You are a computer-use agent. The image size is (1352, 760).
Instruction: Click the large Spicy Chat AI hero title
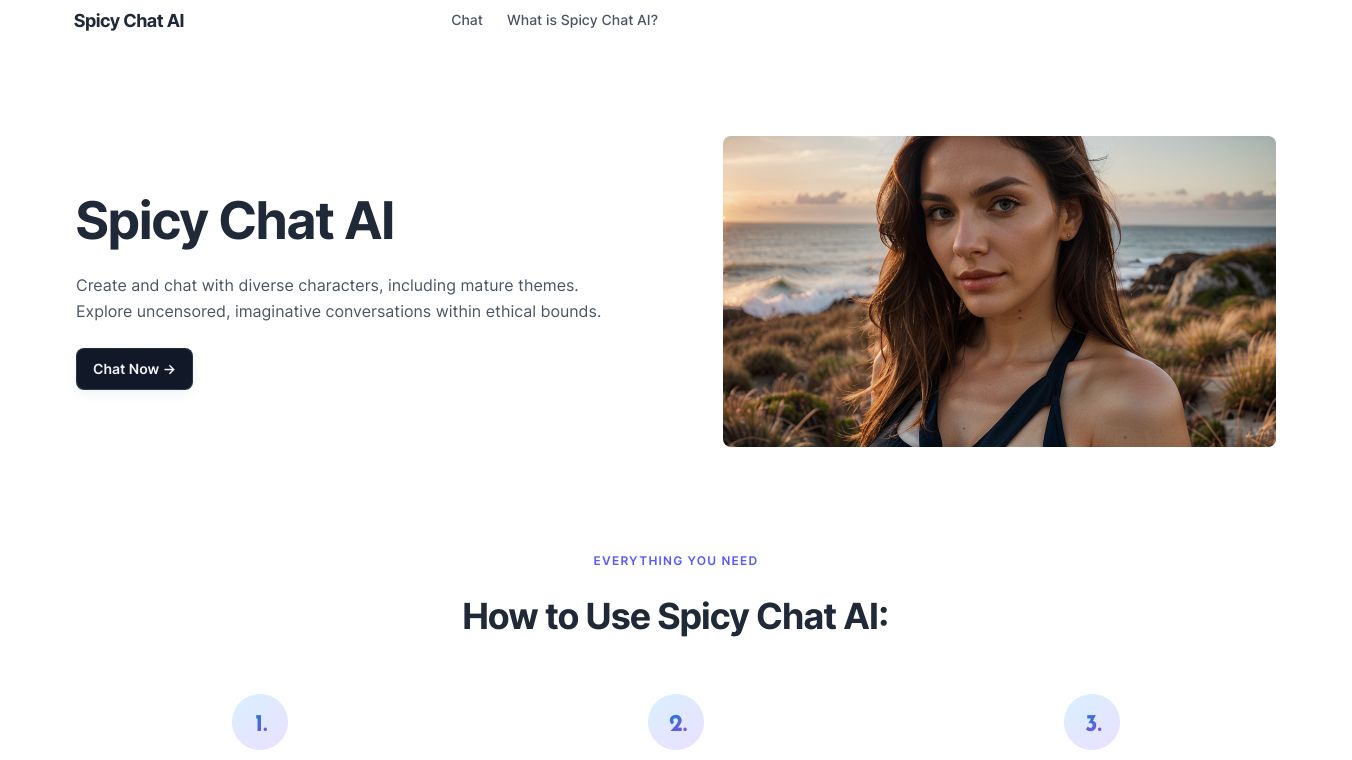point(235,221)
